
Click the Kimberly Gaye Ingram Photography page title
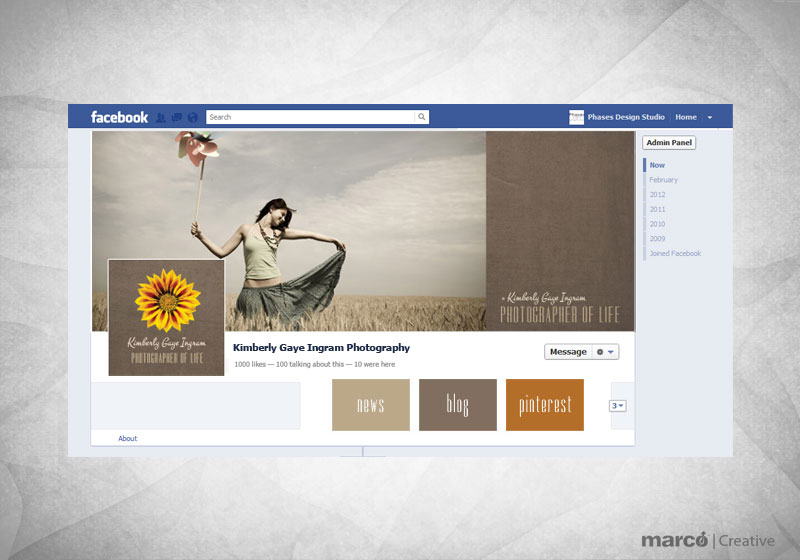point(321,348)
